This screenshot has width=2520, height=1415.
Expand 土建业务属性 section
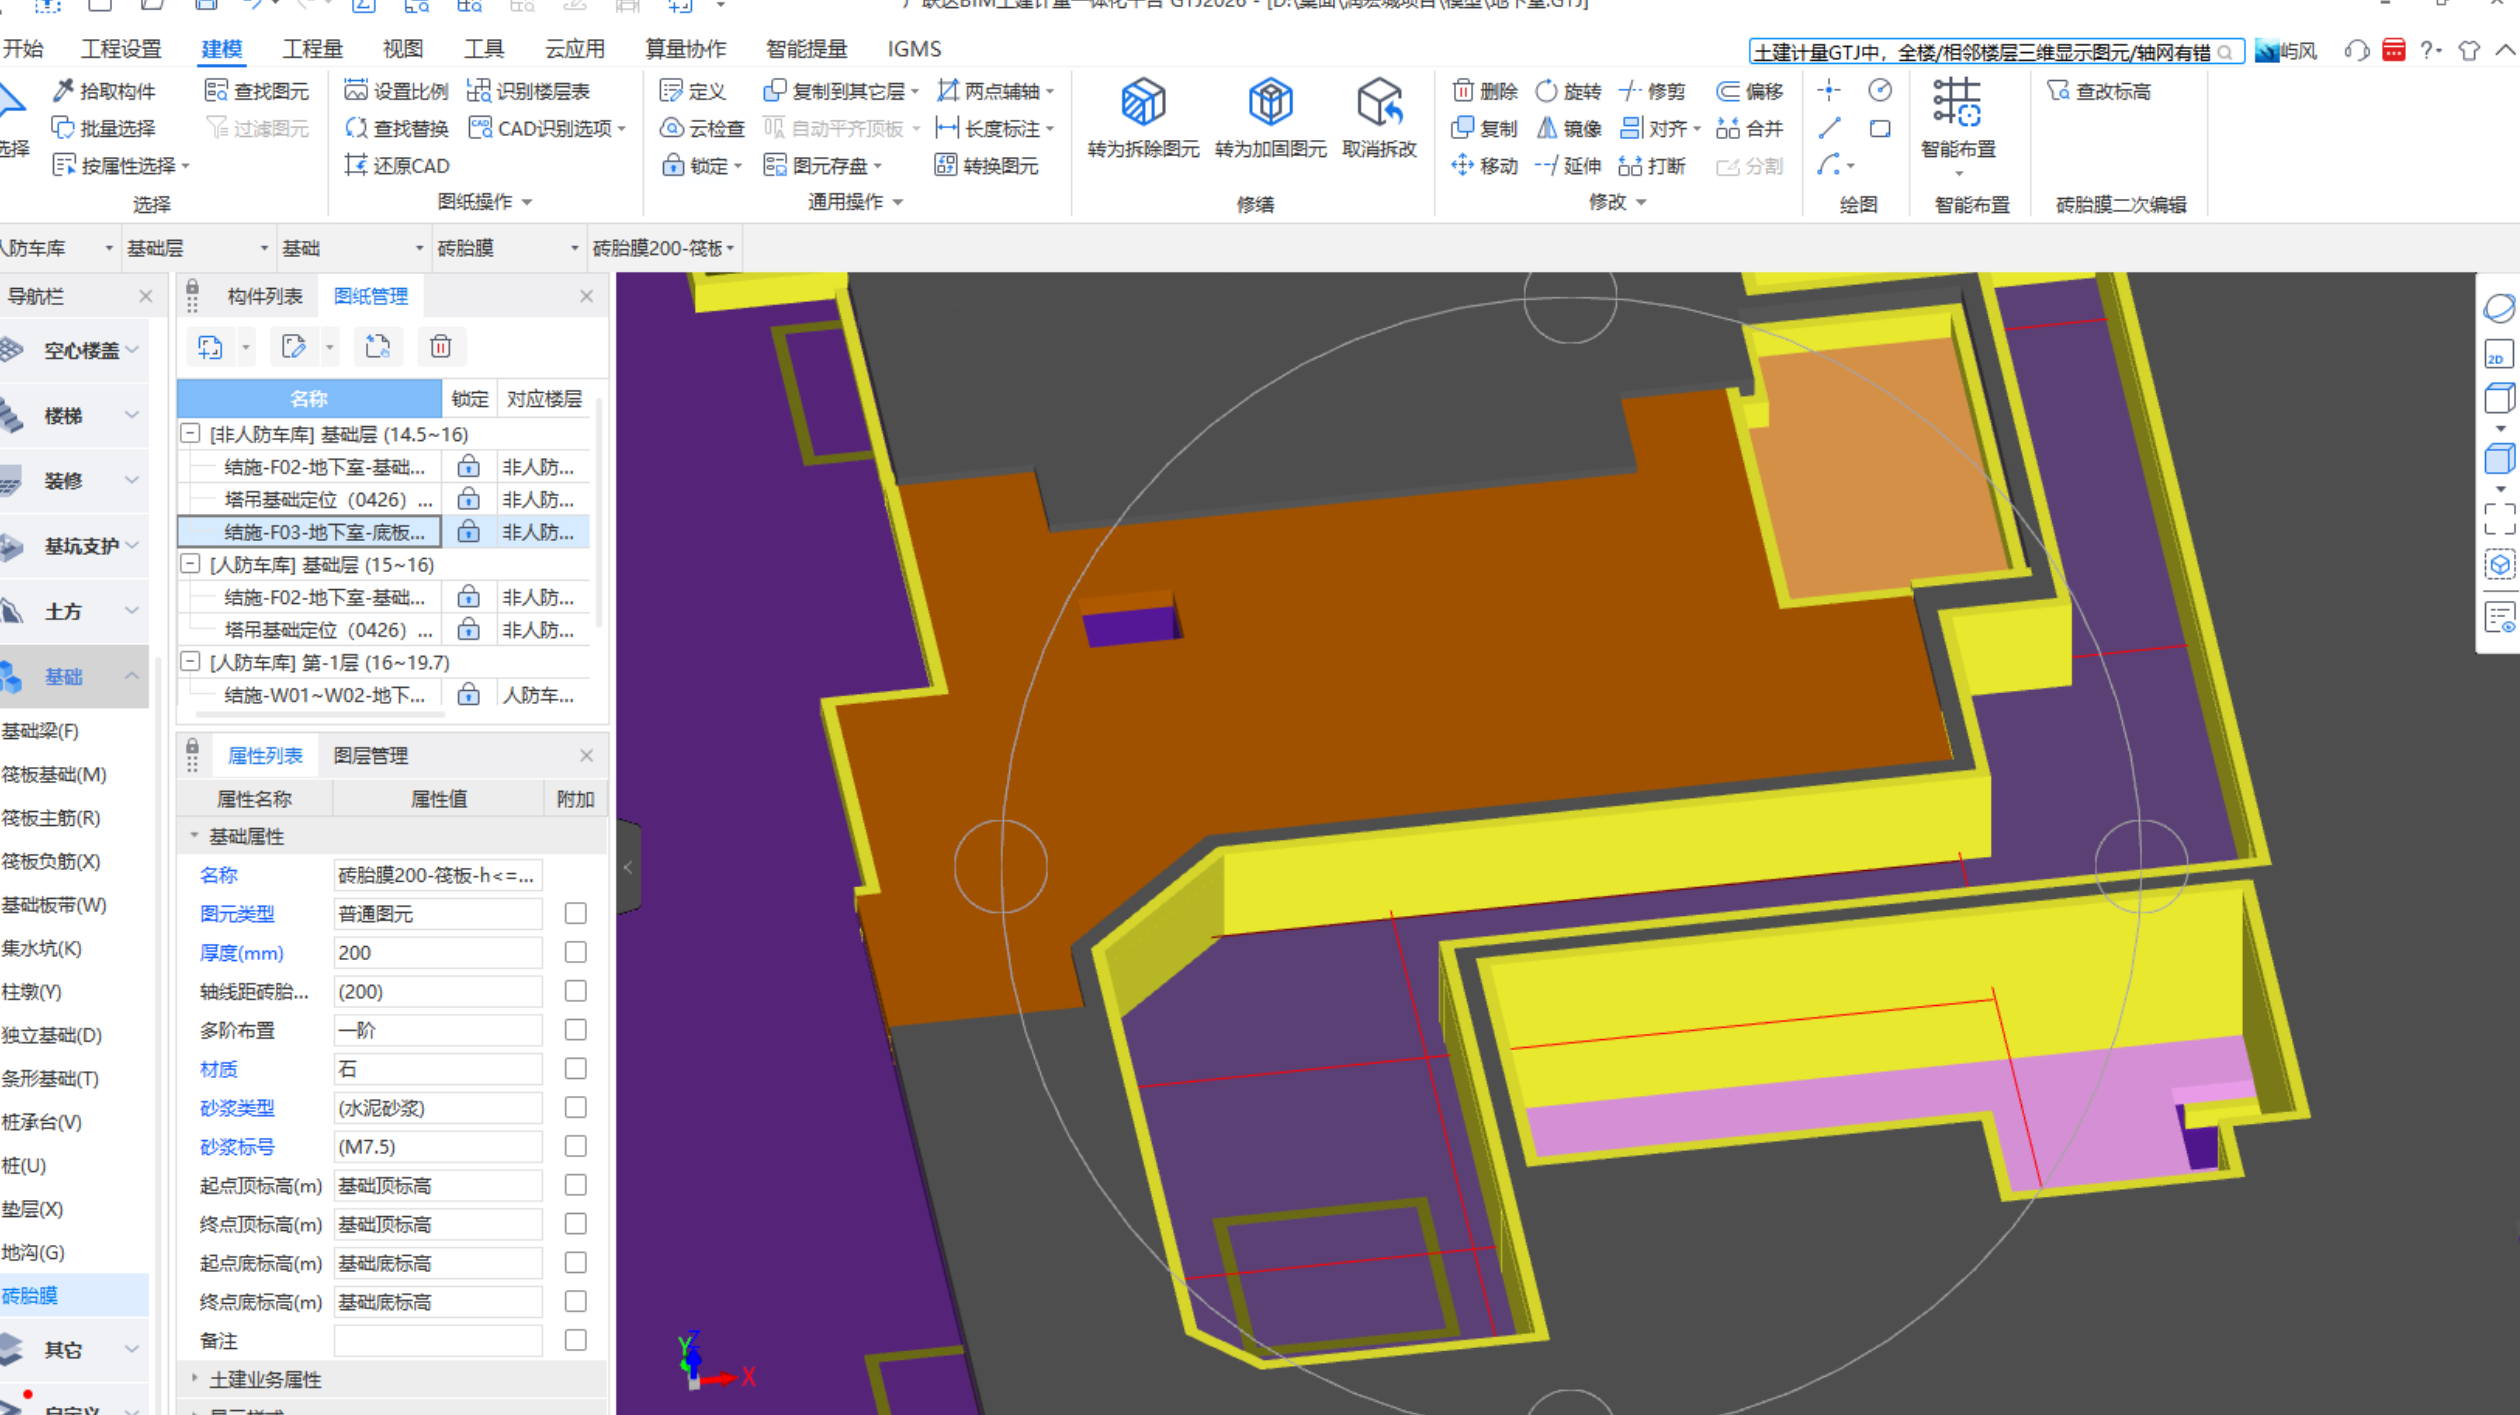(195, 1378)
